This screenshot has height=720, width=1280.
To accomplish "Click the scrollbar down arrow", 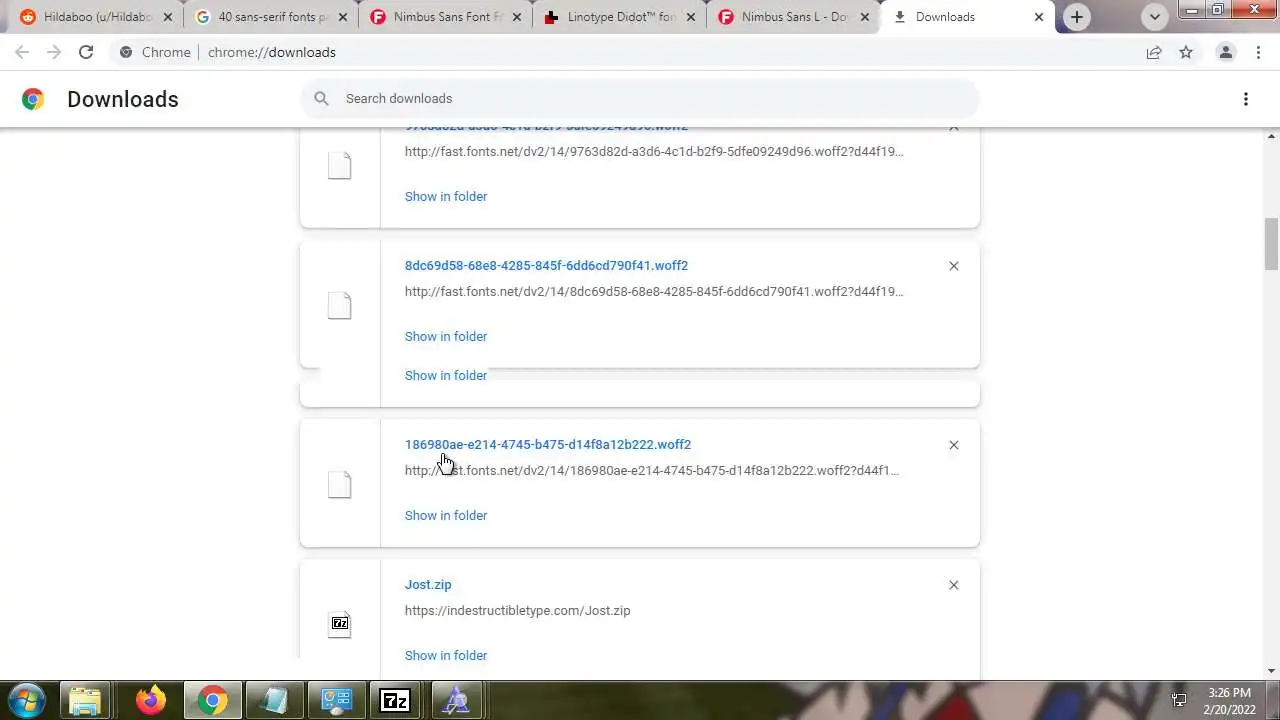I will click(x=1272, y=671).
